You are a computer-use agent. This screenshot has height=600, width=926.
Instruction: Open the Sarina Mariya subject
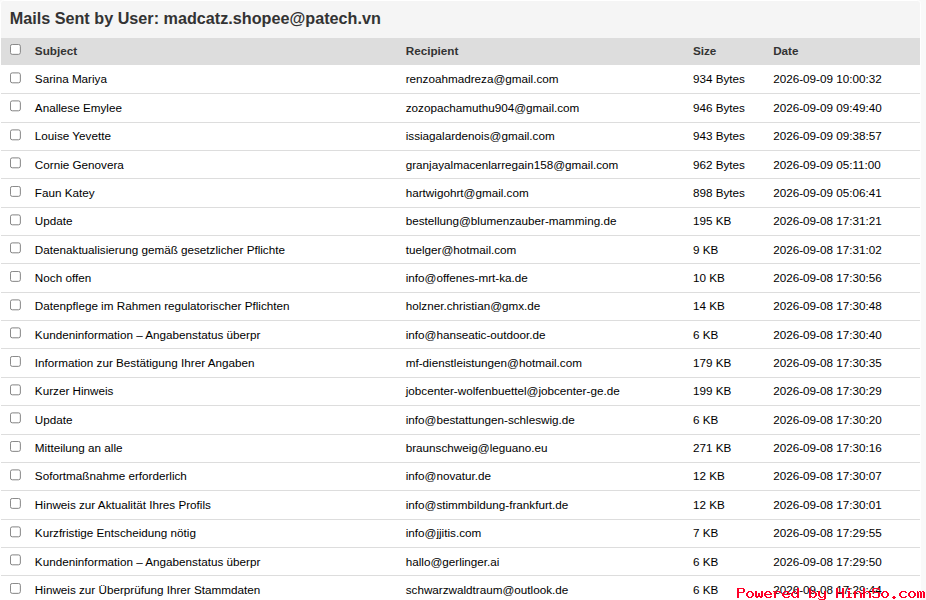[71, 79]
